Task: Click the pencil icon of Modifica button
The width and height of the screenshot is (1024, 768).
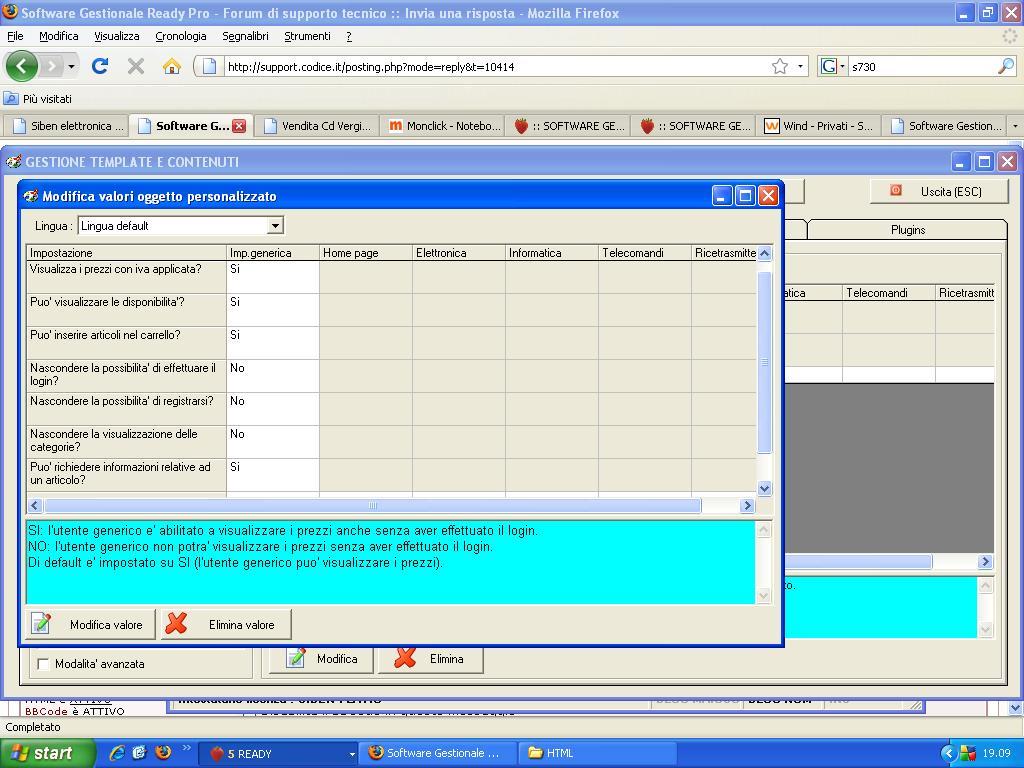Action: pos(296,658)
